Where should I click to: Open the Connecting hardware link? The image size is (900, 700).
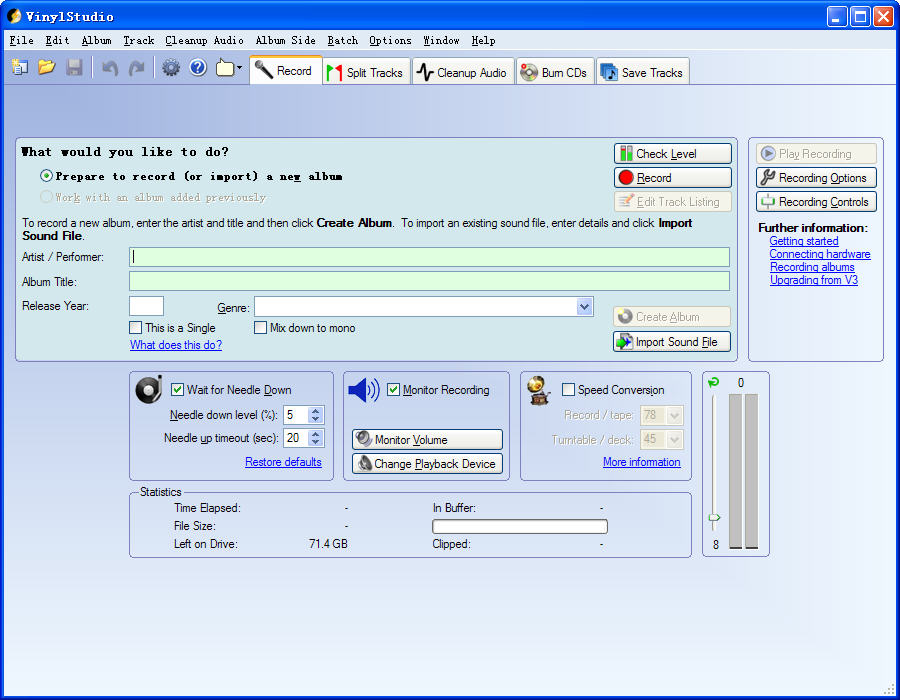click(820, 254)
